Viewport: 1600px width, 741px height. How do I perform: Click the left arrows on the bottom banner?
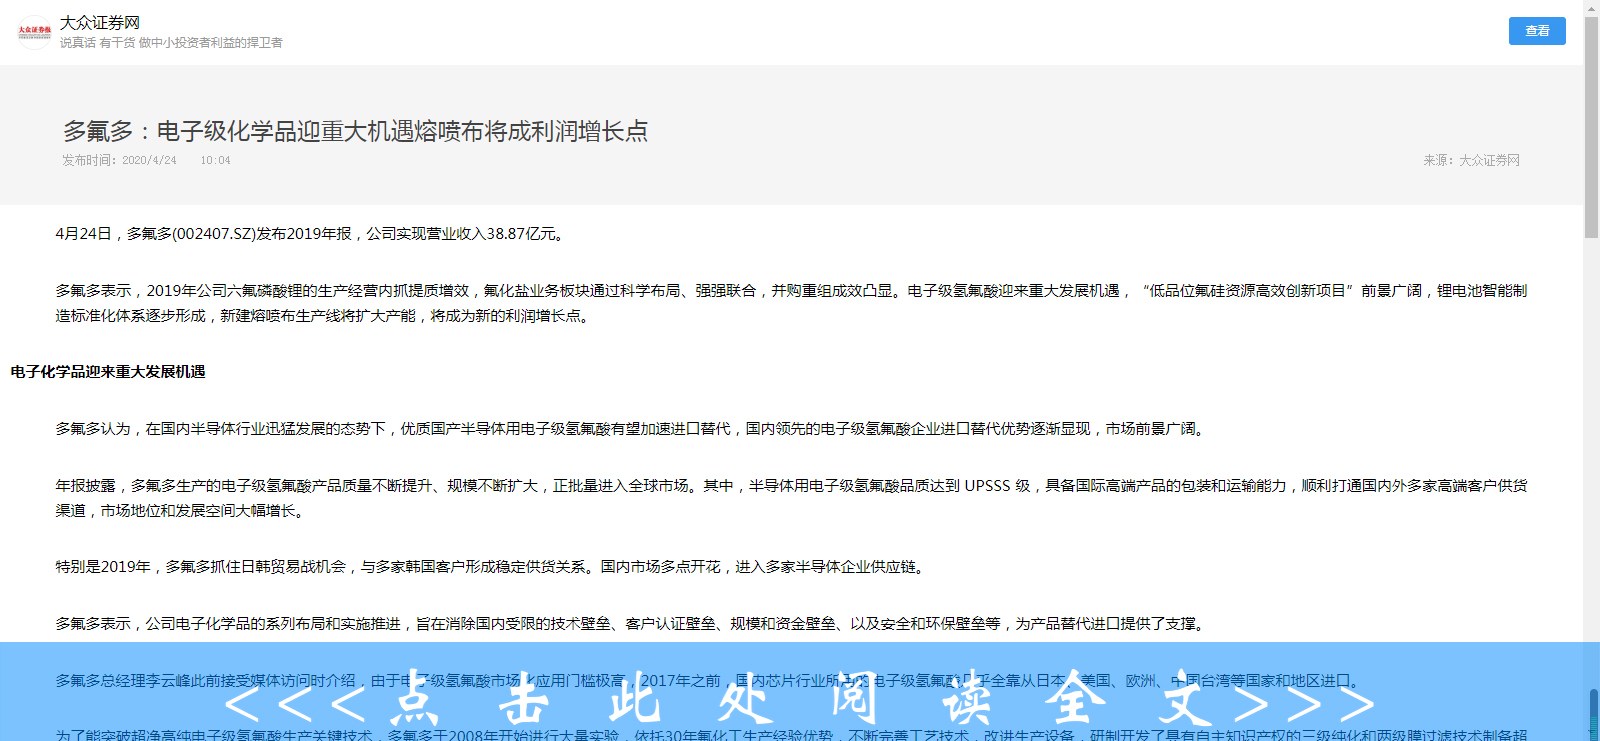[295, 703]
